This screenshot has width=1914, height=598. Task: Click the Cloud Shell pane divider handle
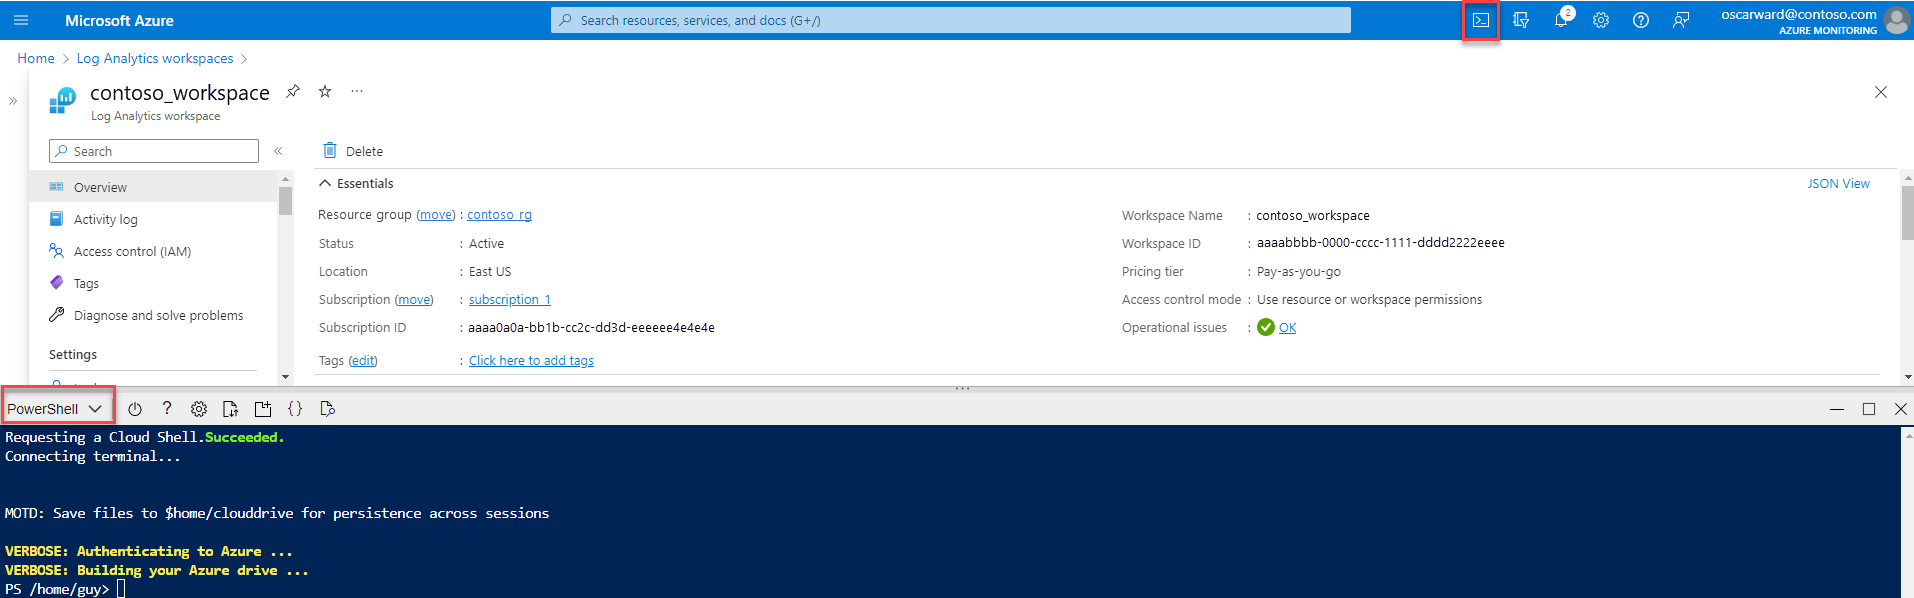(962, 387)
